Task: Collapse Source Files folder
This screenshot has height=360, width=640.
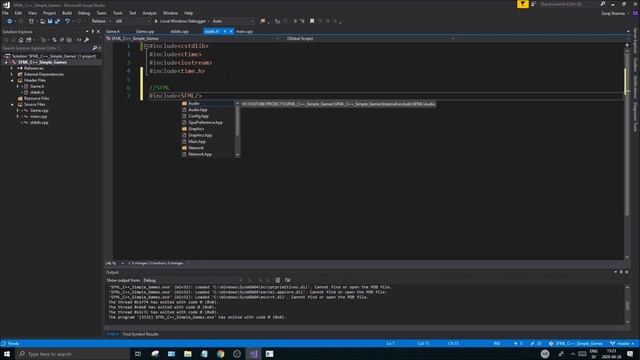Action: pos(12,104)
